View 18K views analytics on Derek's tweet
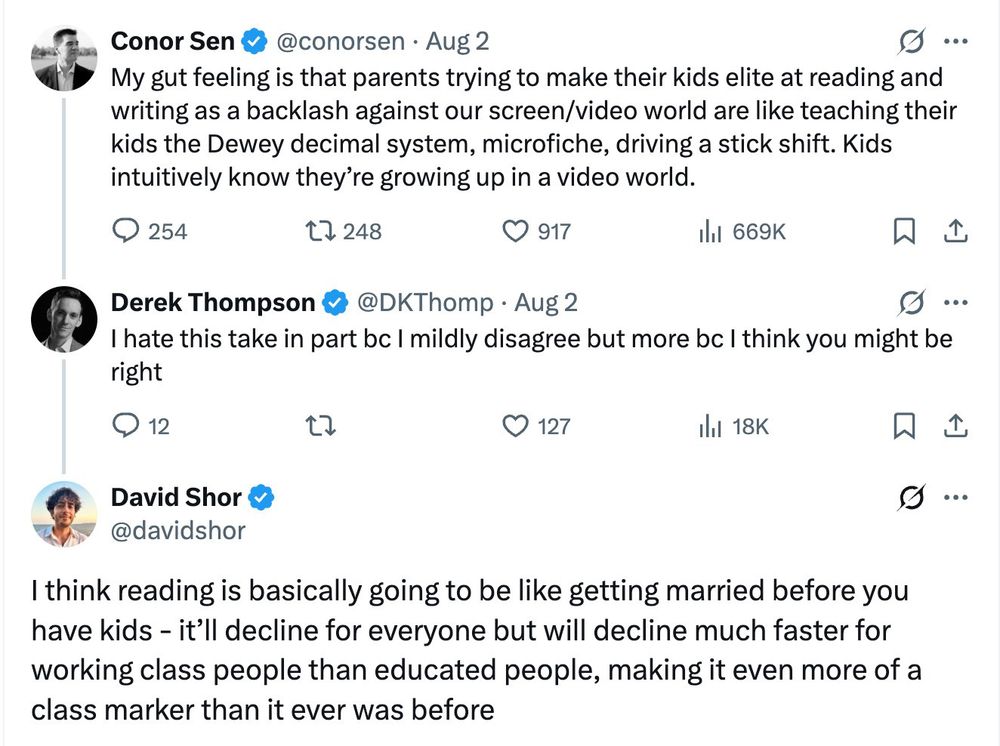The width and height of the screenshot is (1000, 746). pyautogui.click(x=734, y=425)
